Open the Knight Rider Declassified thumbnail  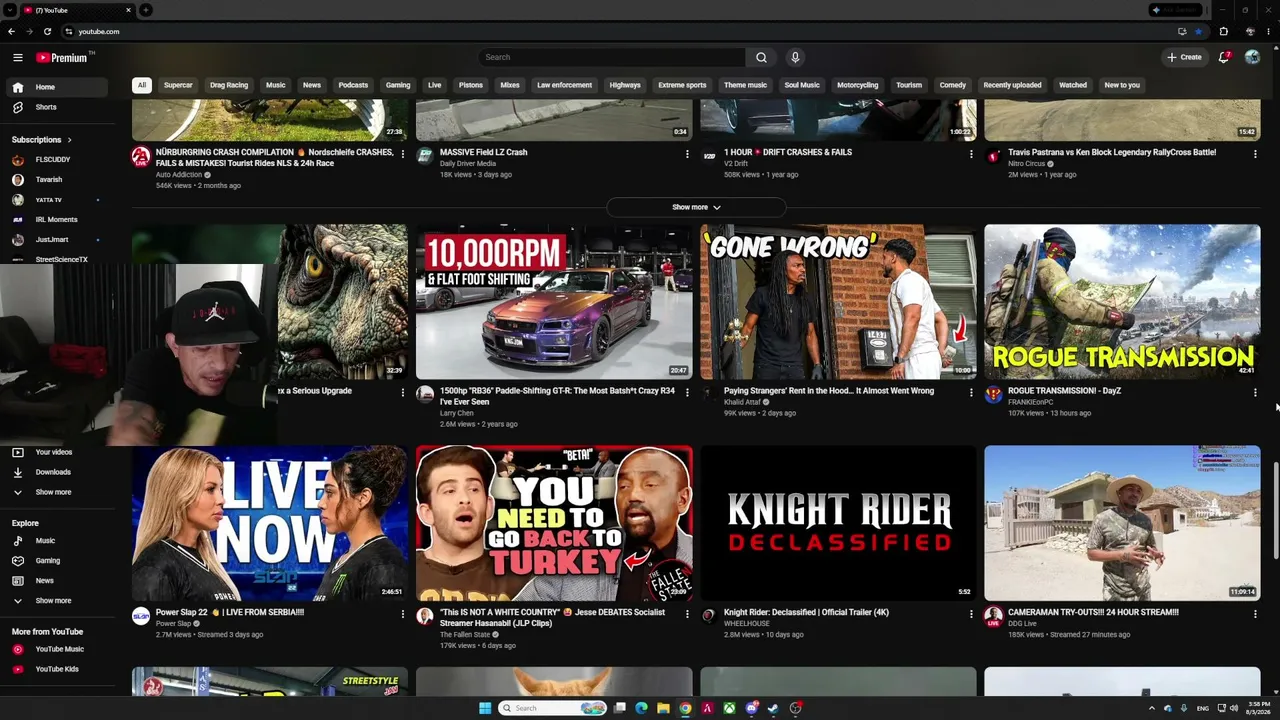[838, 523]
